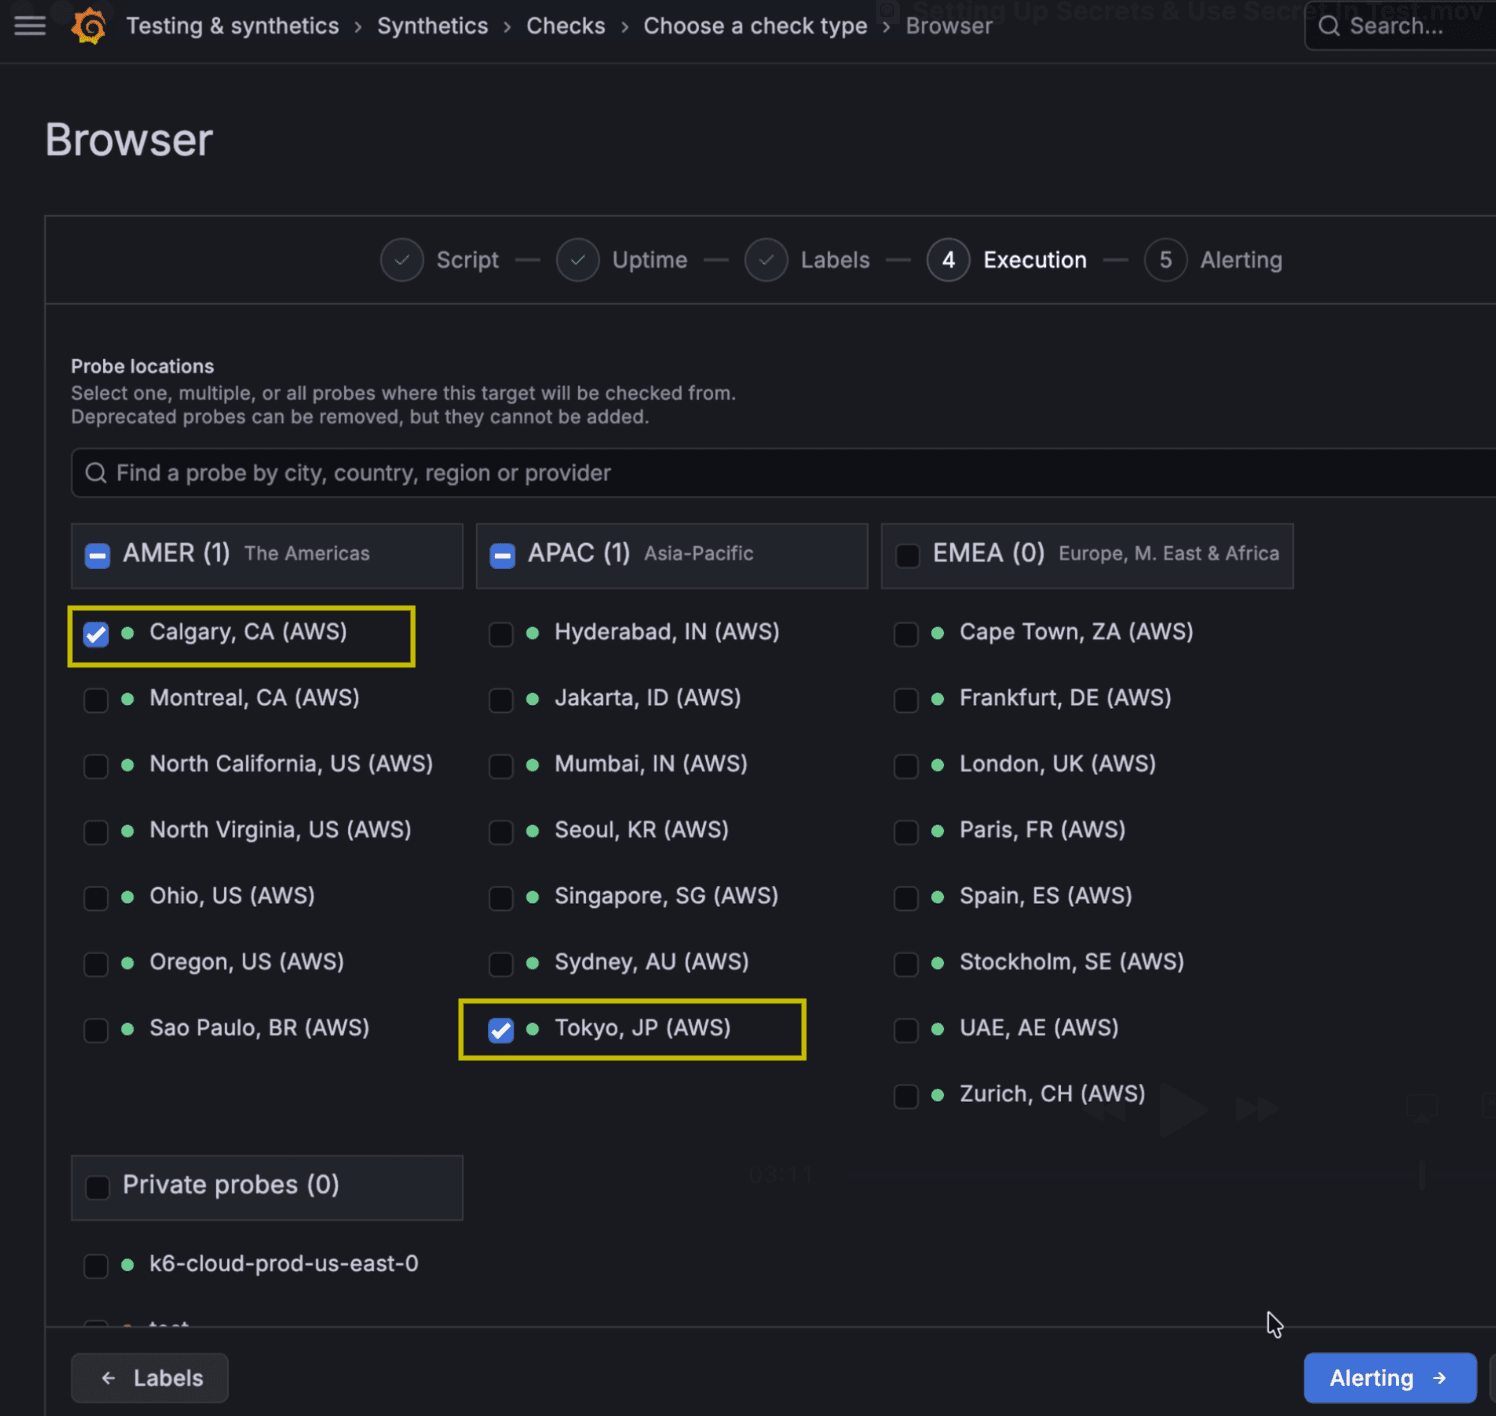The height and width of the screenshot is (1416, 1496).
Task: Enable the Frankfurt, DE (AWS) probe
Action: pyautogui.click(x=905, y=700)
